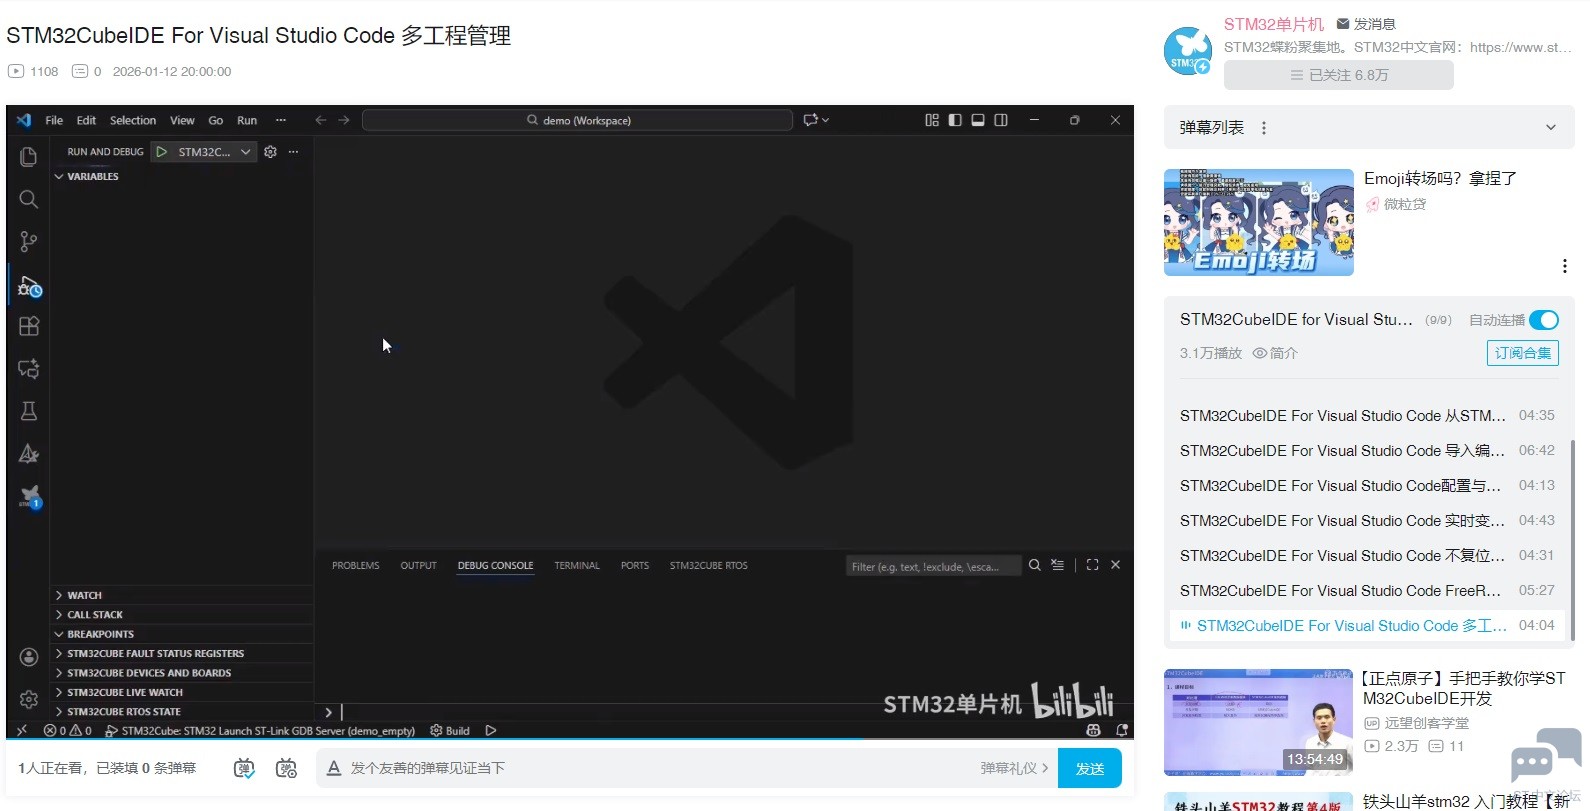Viewport: 1590px width, 811px height.
Task: Open Source Control in the activity bar
Action: click(29, 241)
